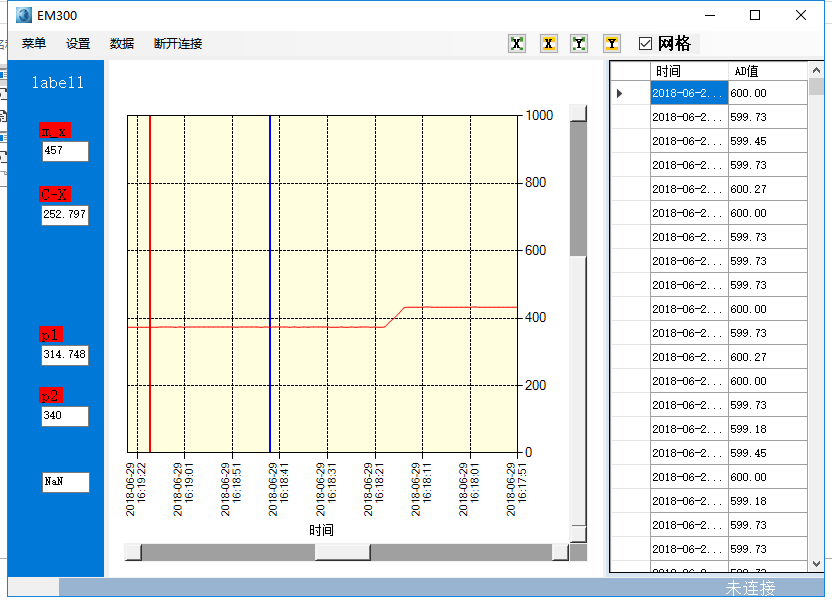
Task: Click the chart horizontal scrollbar thumb
Action: click(342, 552)
